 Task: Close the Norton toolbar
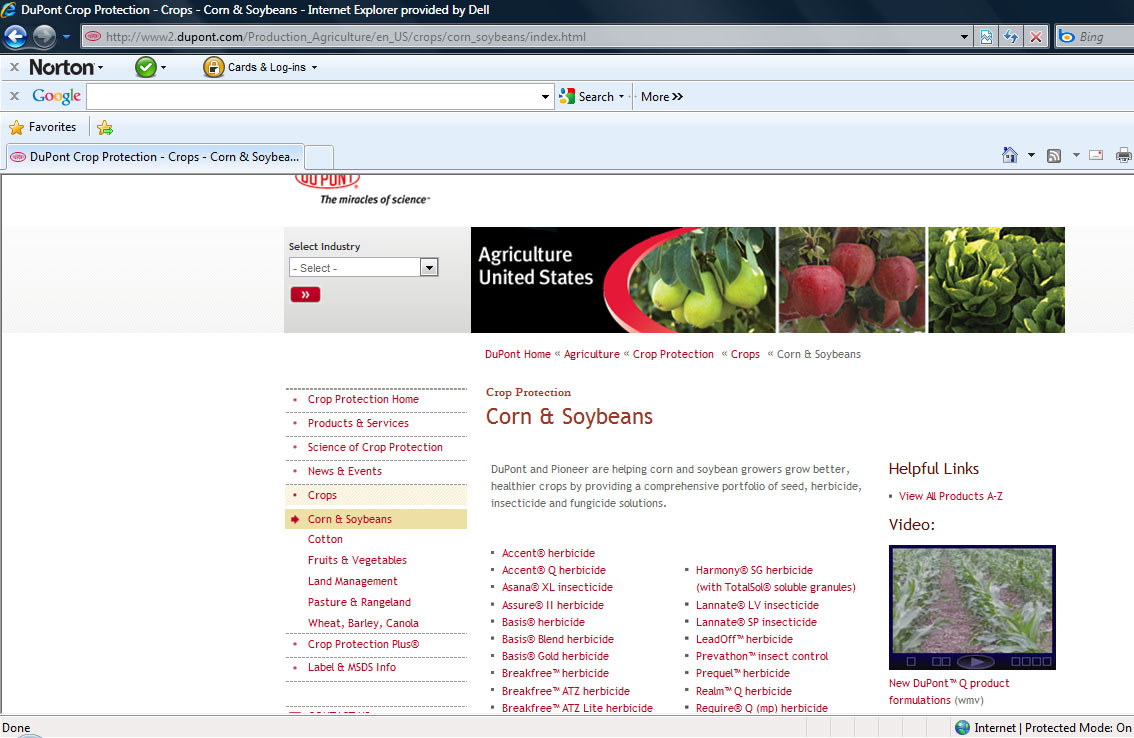coord(14,67)
